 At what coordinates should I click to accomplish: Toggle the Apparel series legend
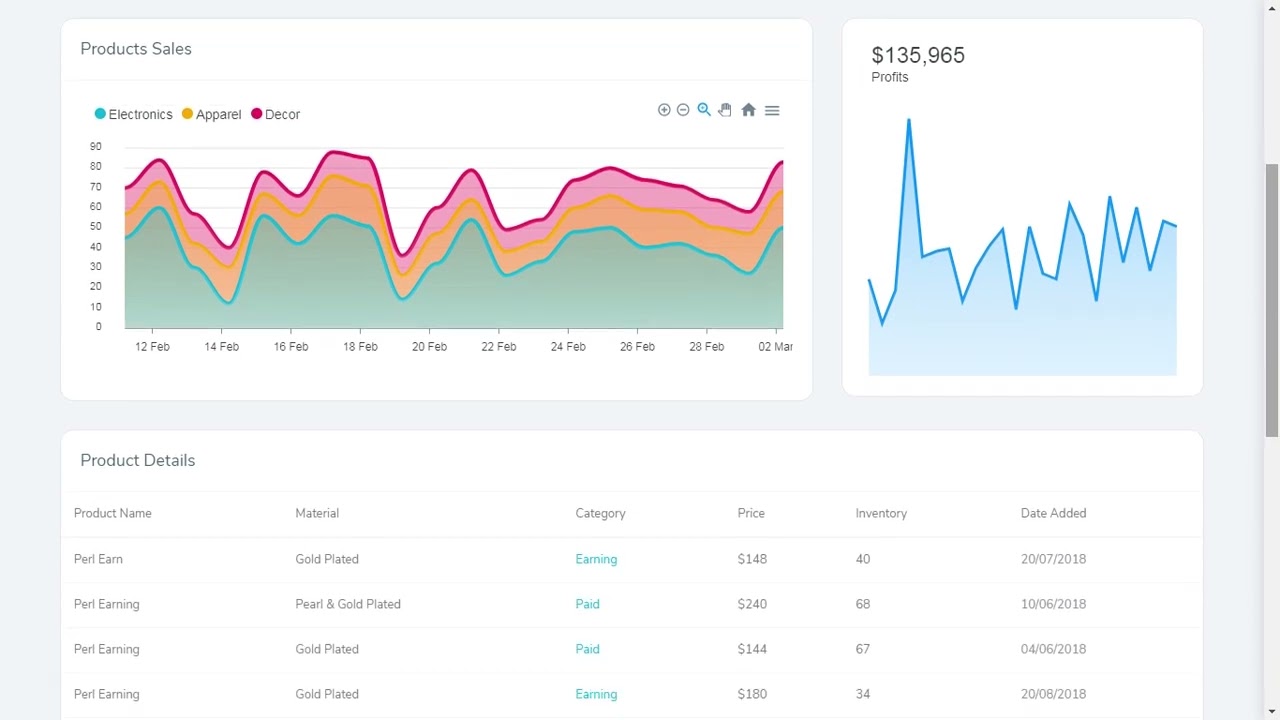pos(211,114)
